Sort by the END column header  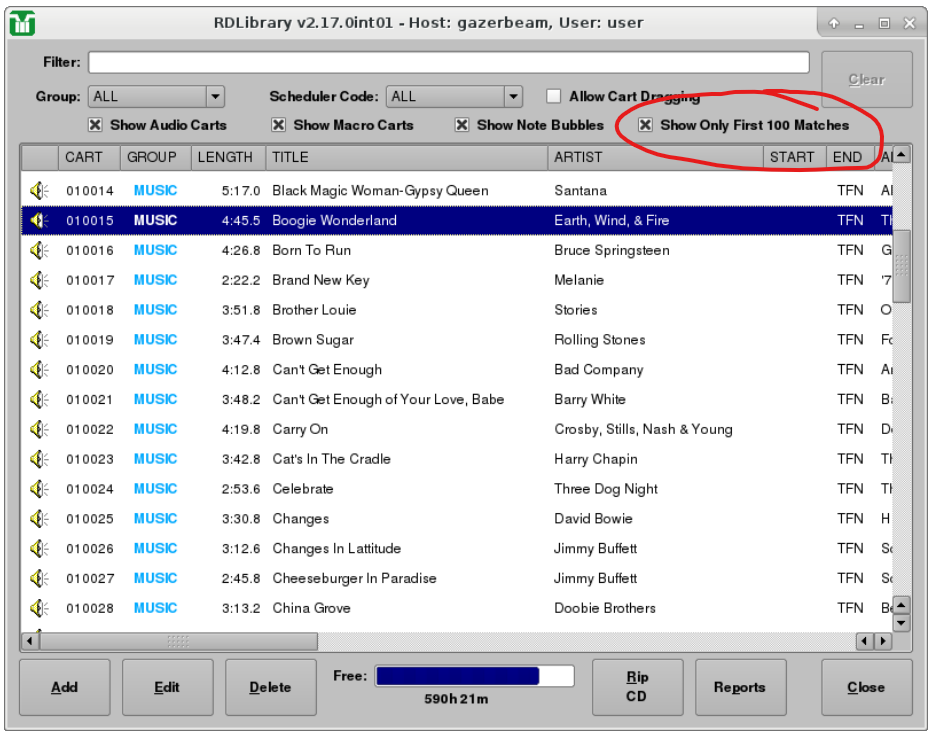(x=850, y=157)
